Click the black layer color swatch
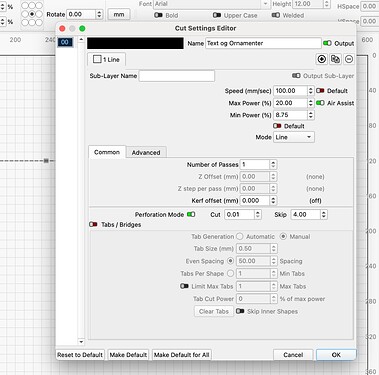The image size is (379, 375). 135,43
